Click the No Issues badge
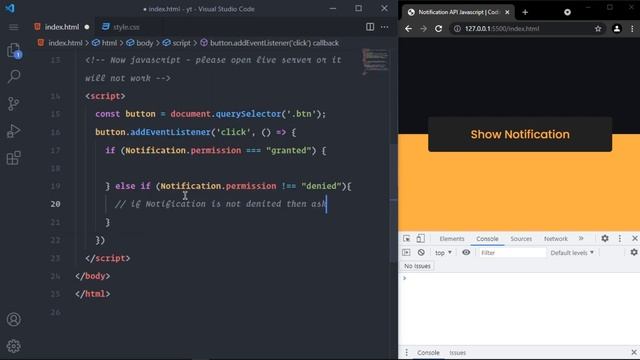Screen dimensions: 640x360 (417, 266)
